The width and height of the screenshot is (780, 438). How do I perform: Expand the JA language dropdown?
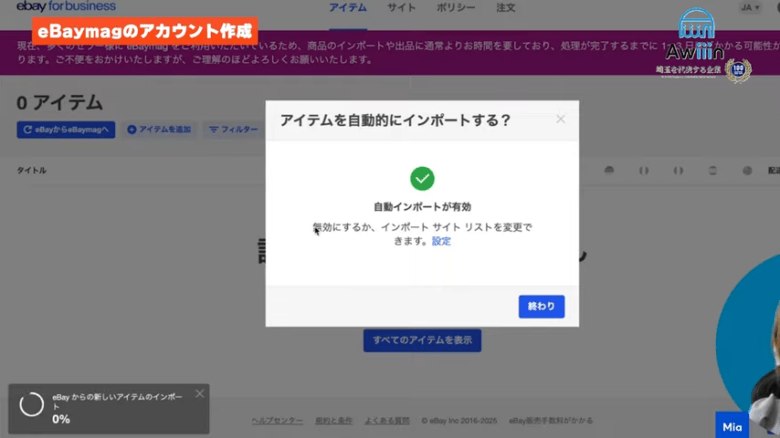point(749,8)
